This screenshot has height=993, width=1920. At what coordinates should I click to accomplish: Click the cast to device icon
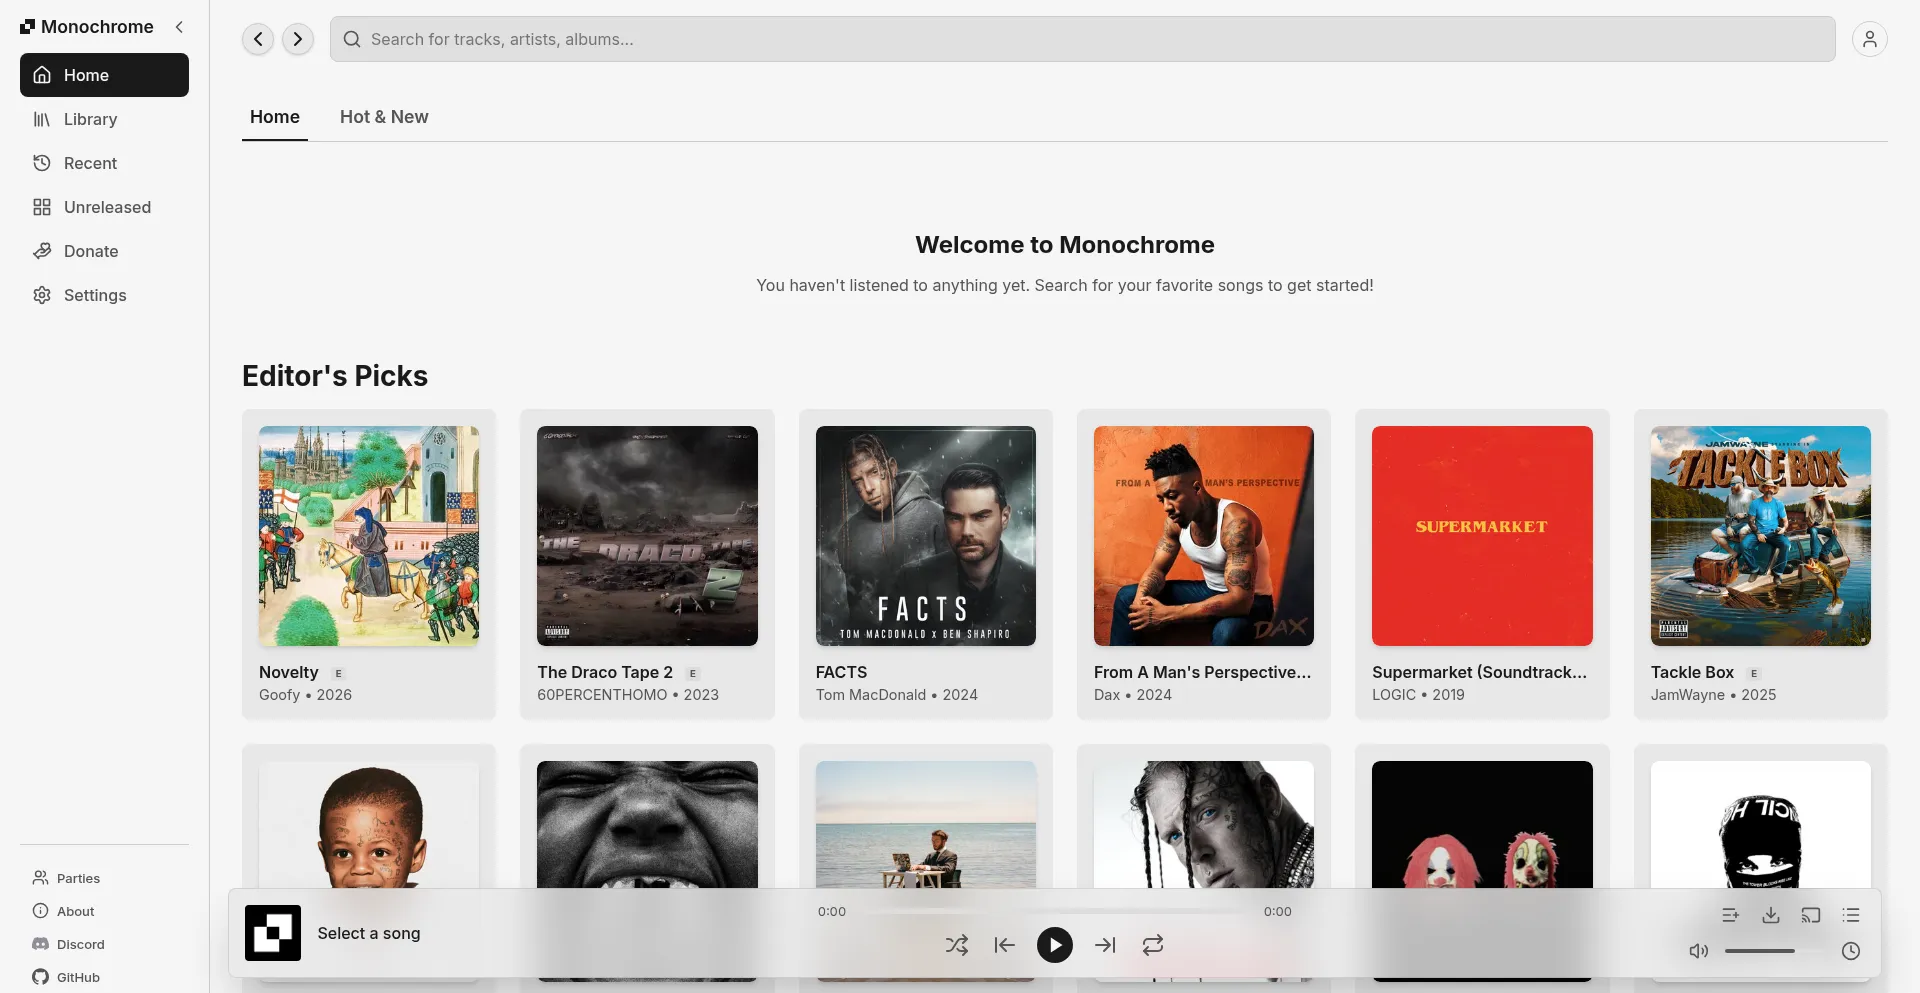1811,915
